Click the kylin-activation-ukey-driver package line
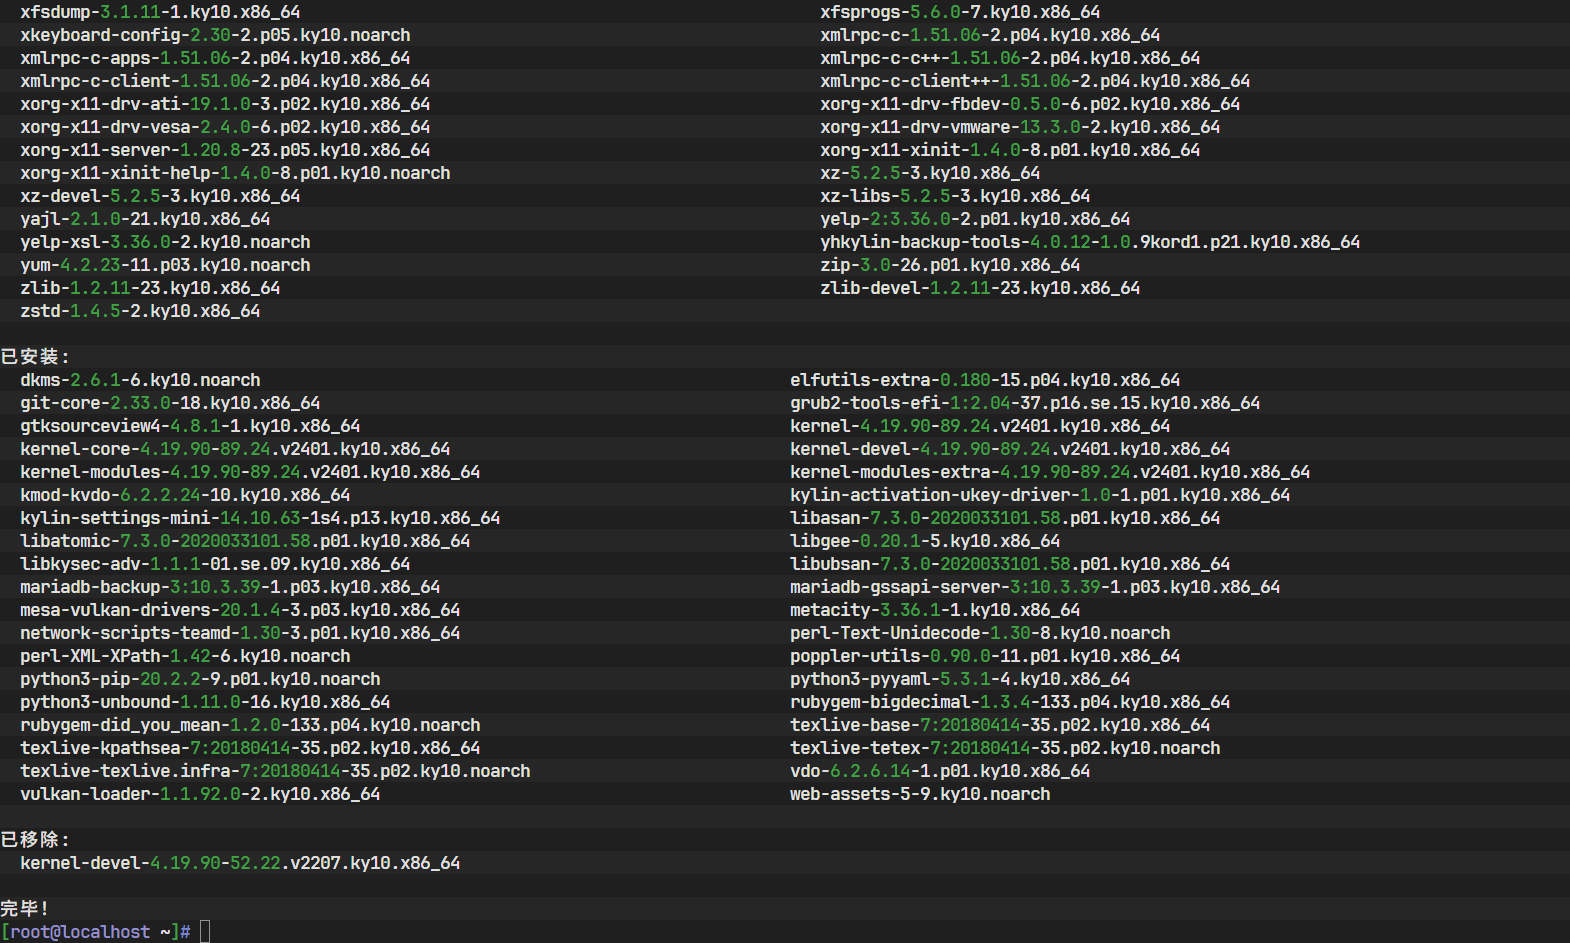This screenshot has width=1570, height=943. (1040, 495)
